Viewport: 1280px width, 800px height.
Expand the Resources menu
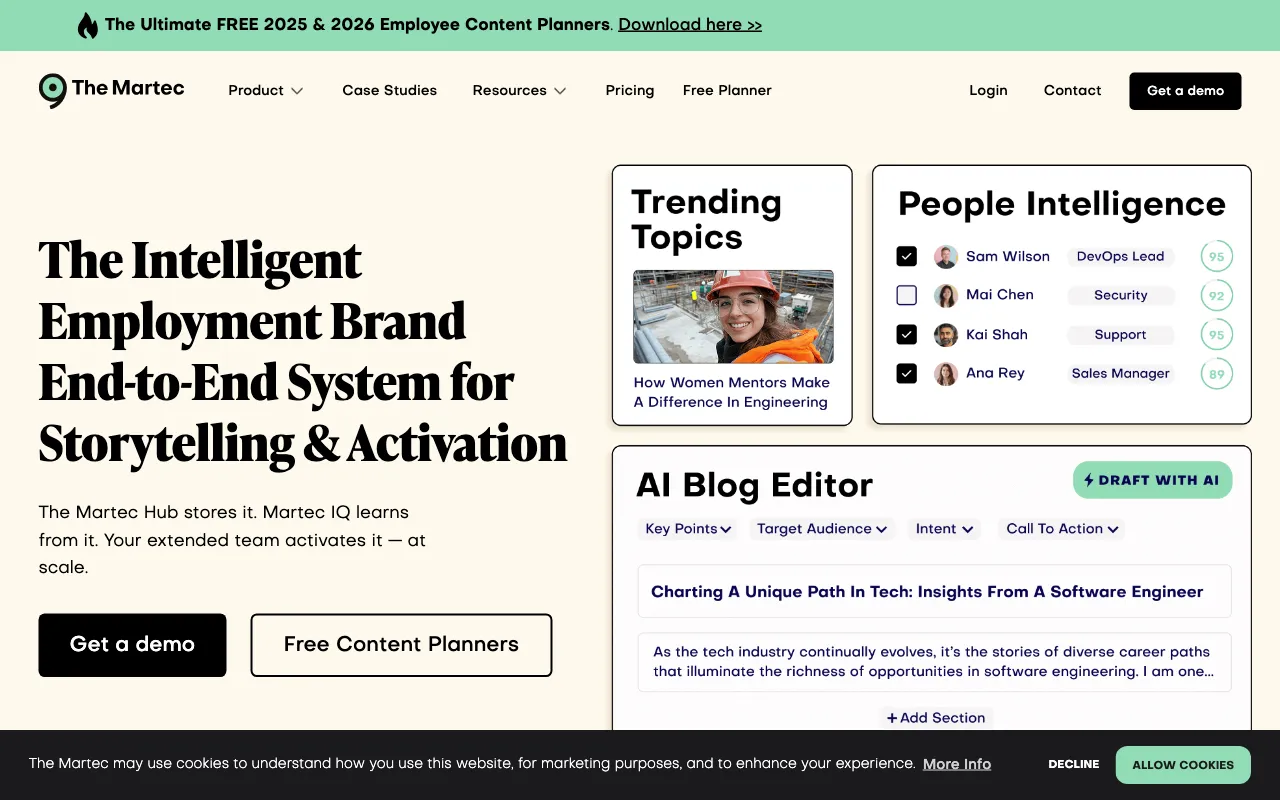tap(520, 90)
